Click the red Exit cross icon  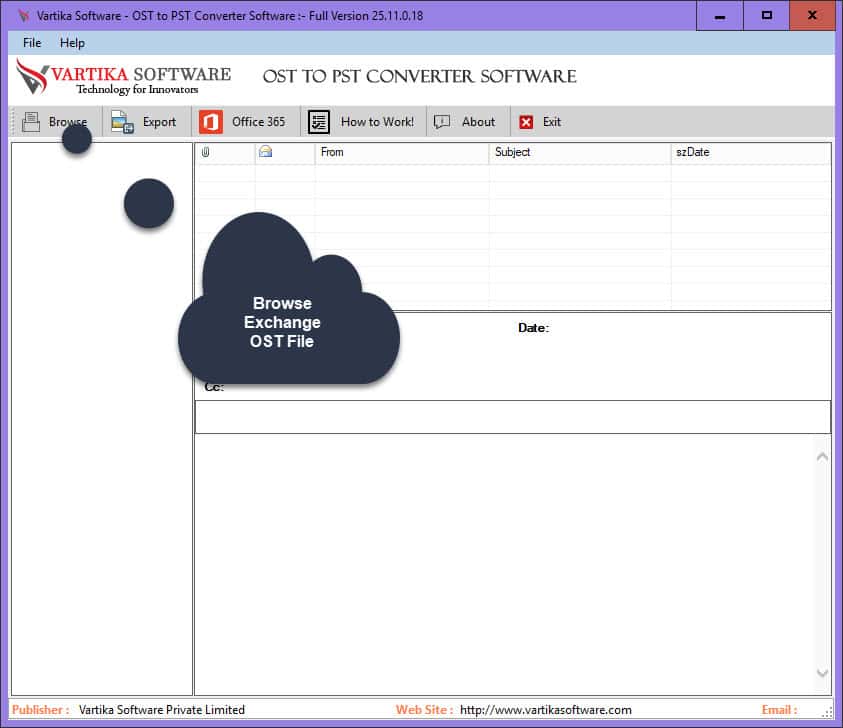point(526,122)
